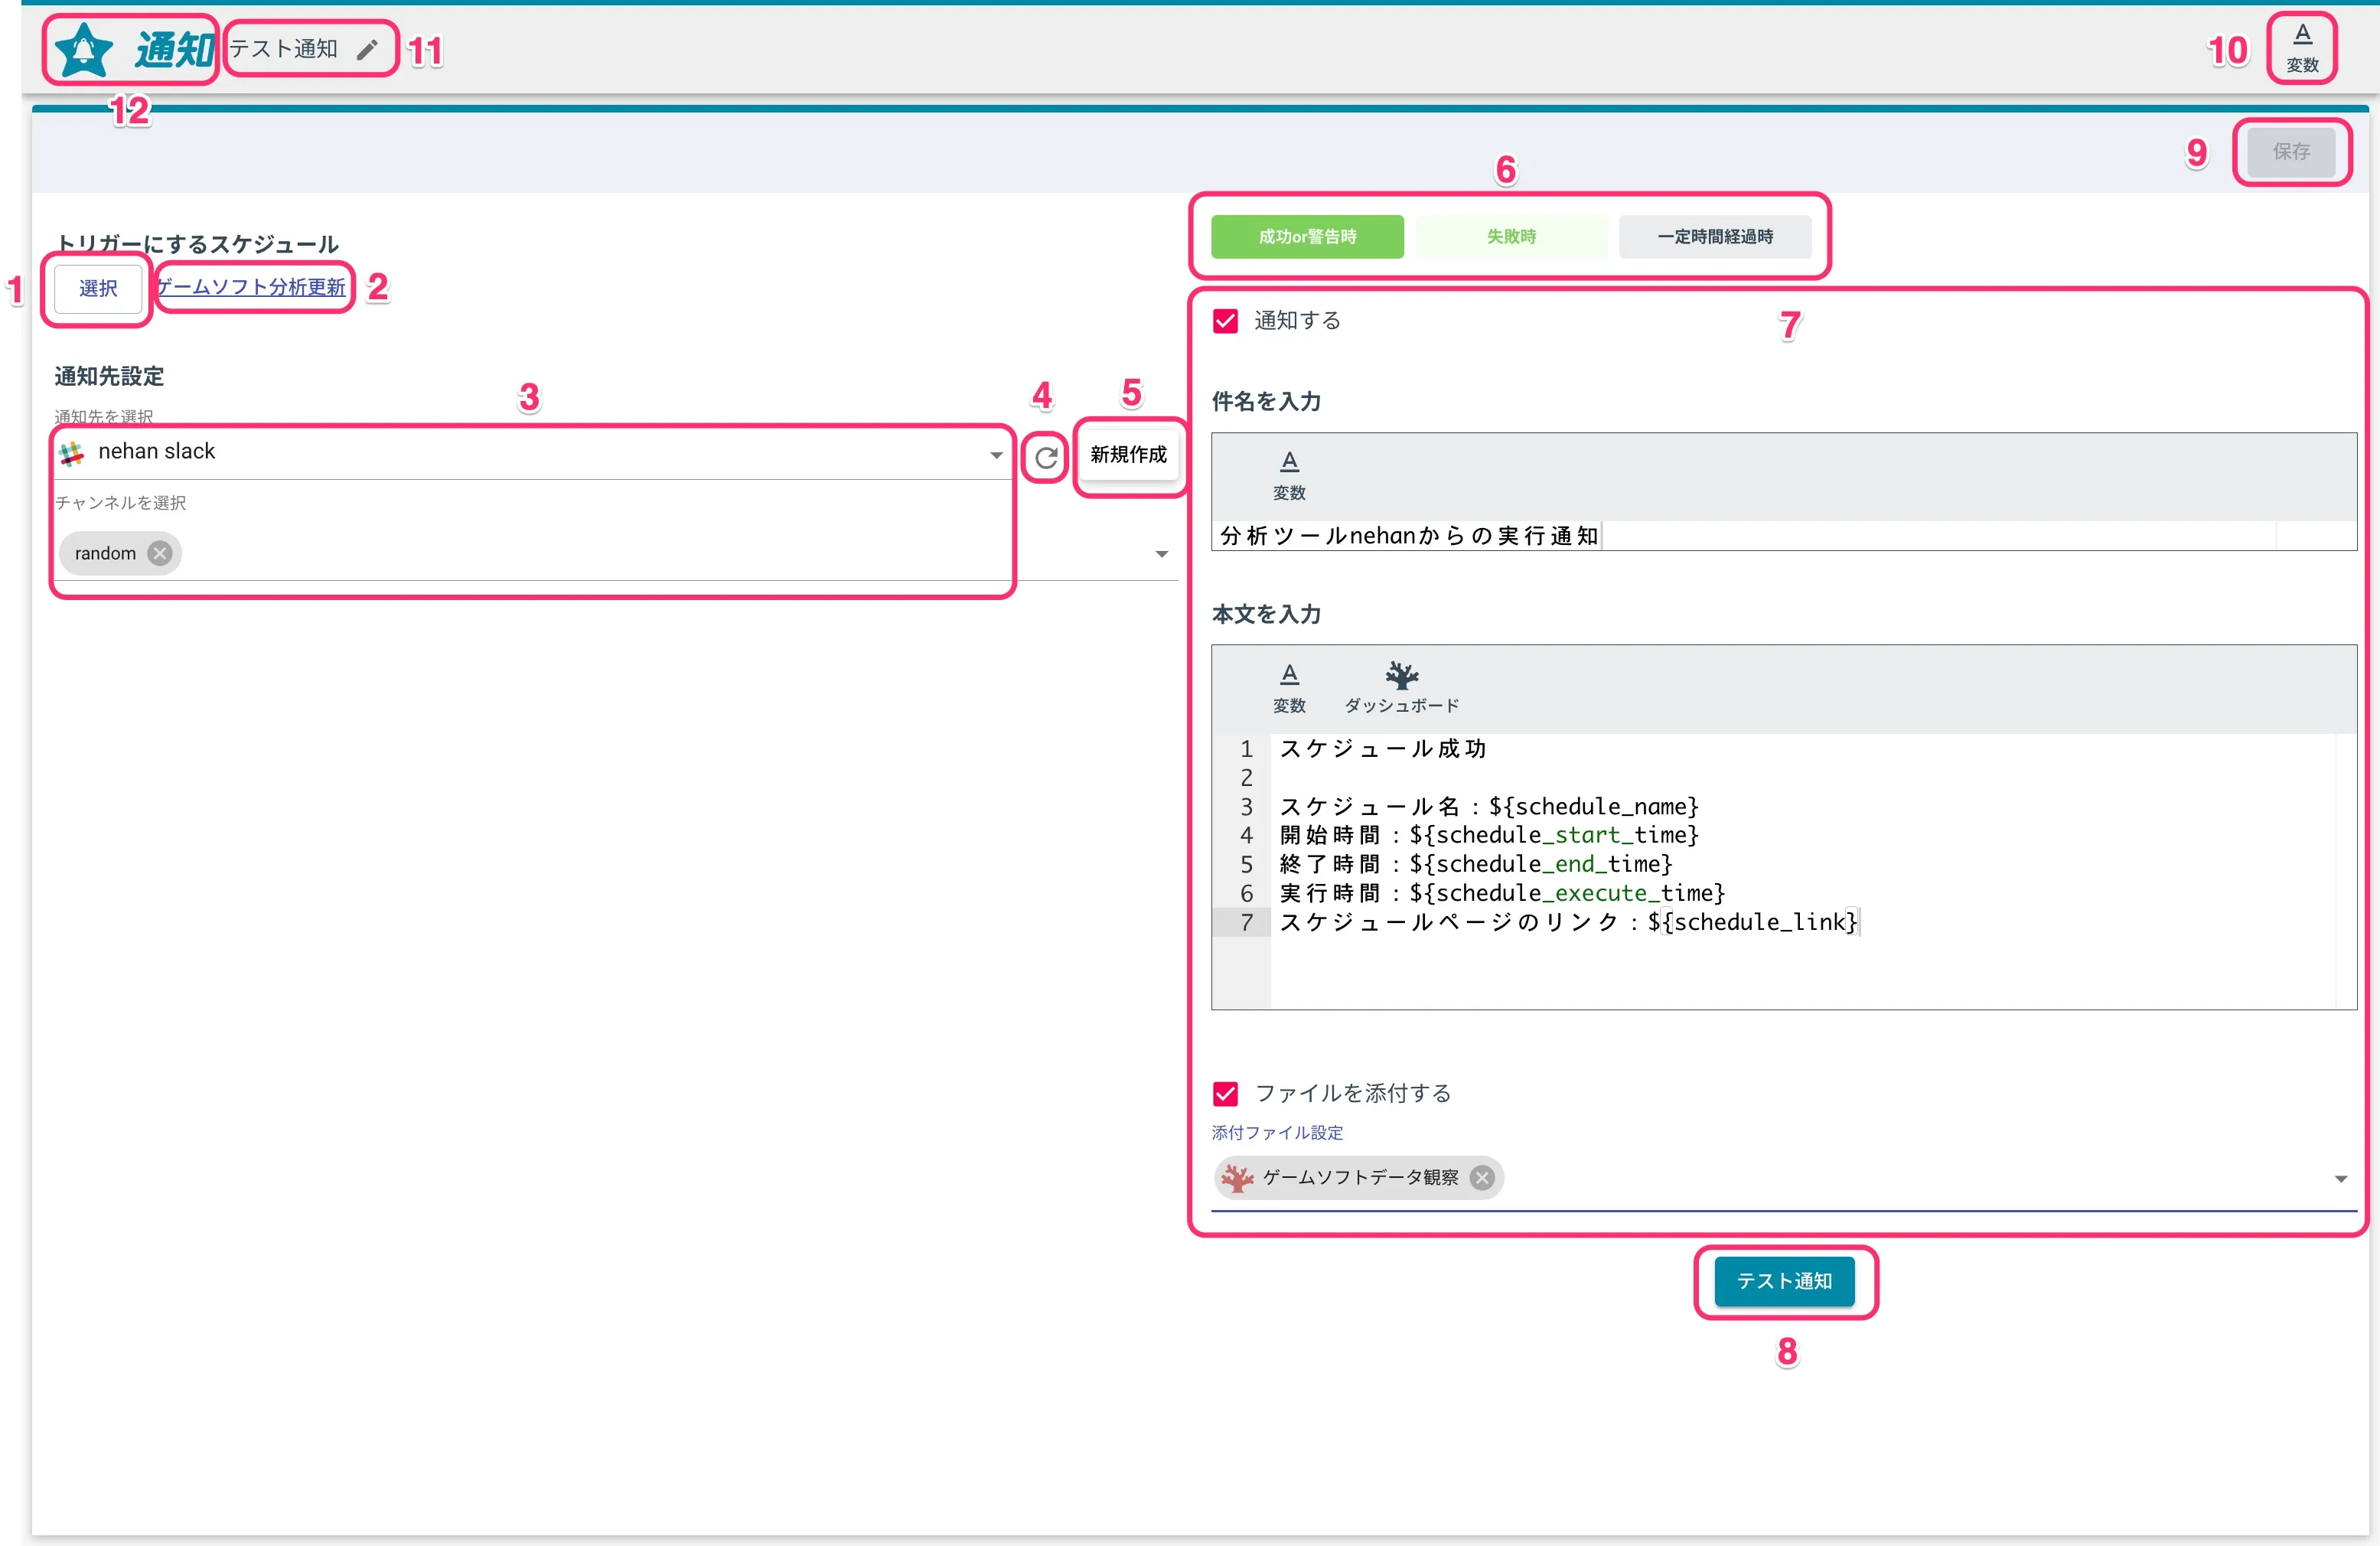This screenshot has width=2380, height=1546.
Task: Click the 新規作成 button
Action: (1128, 455)
